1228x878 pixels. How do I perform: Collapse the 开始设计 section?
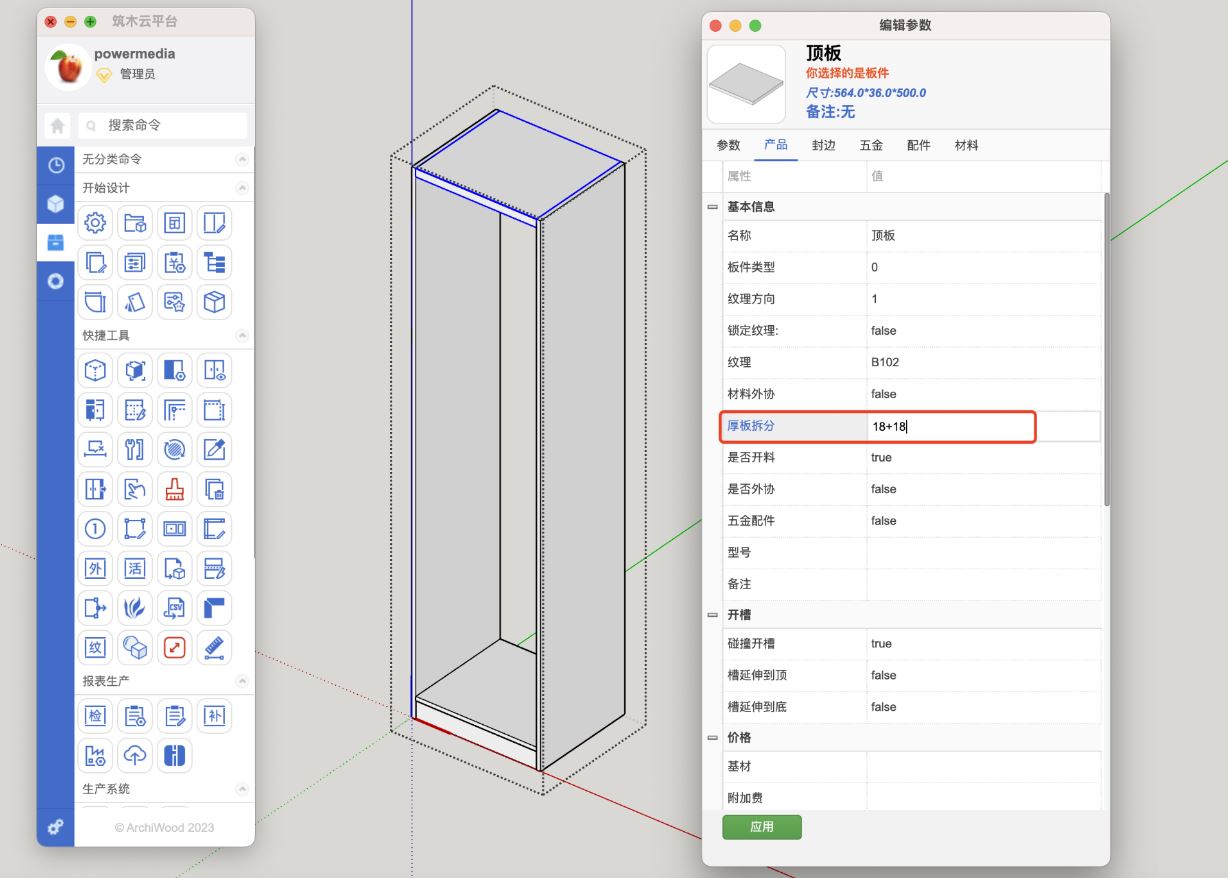(x=241, y=188)
